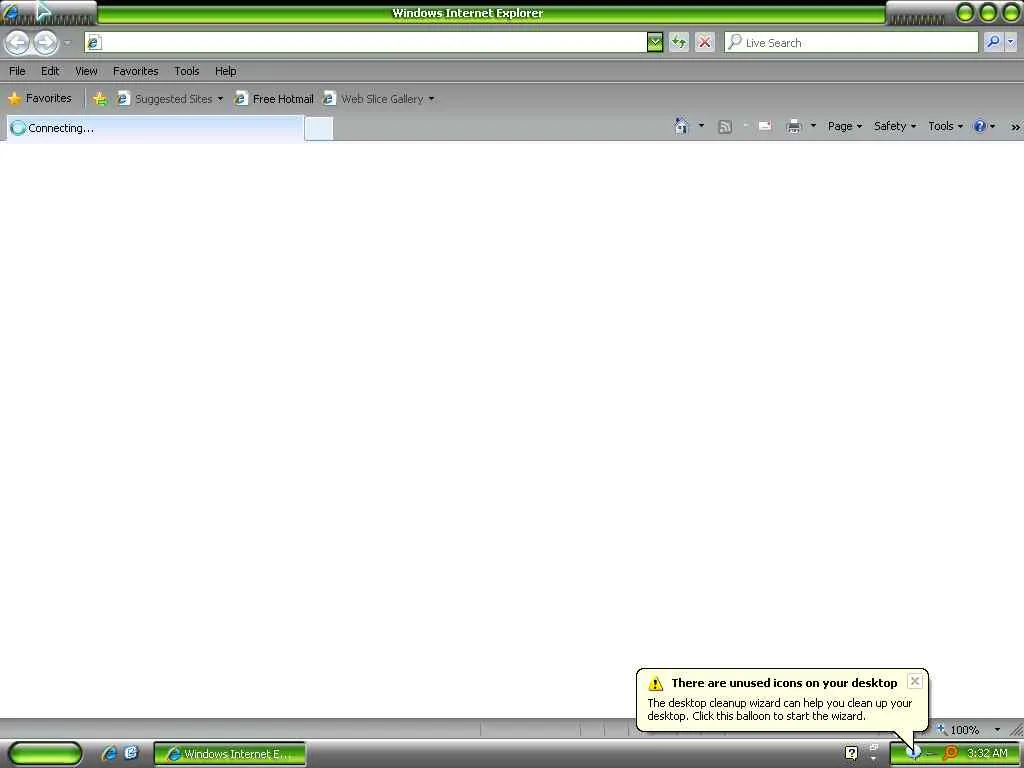Image resolution: width=1024 pixels, height=768 pixels.
Task: Click in the Live Search box
Action: pyautogui.click(x=851, y=42)
